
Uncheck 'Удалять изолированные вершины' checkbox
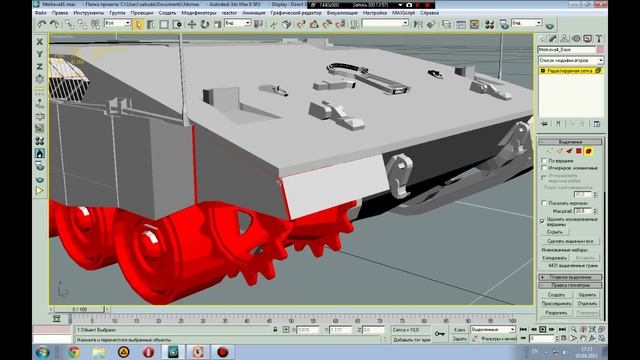tap(543, 221)
